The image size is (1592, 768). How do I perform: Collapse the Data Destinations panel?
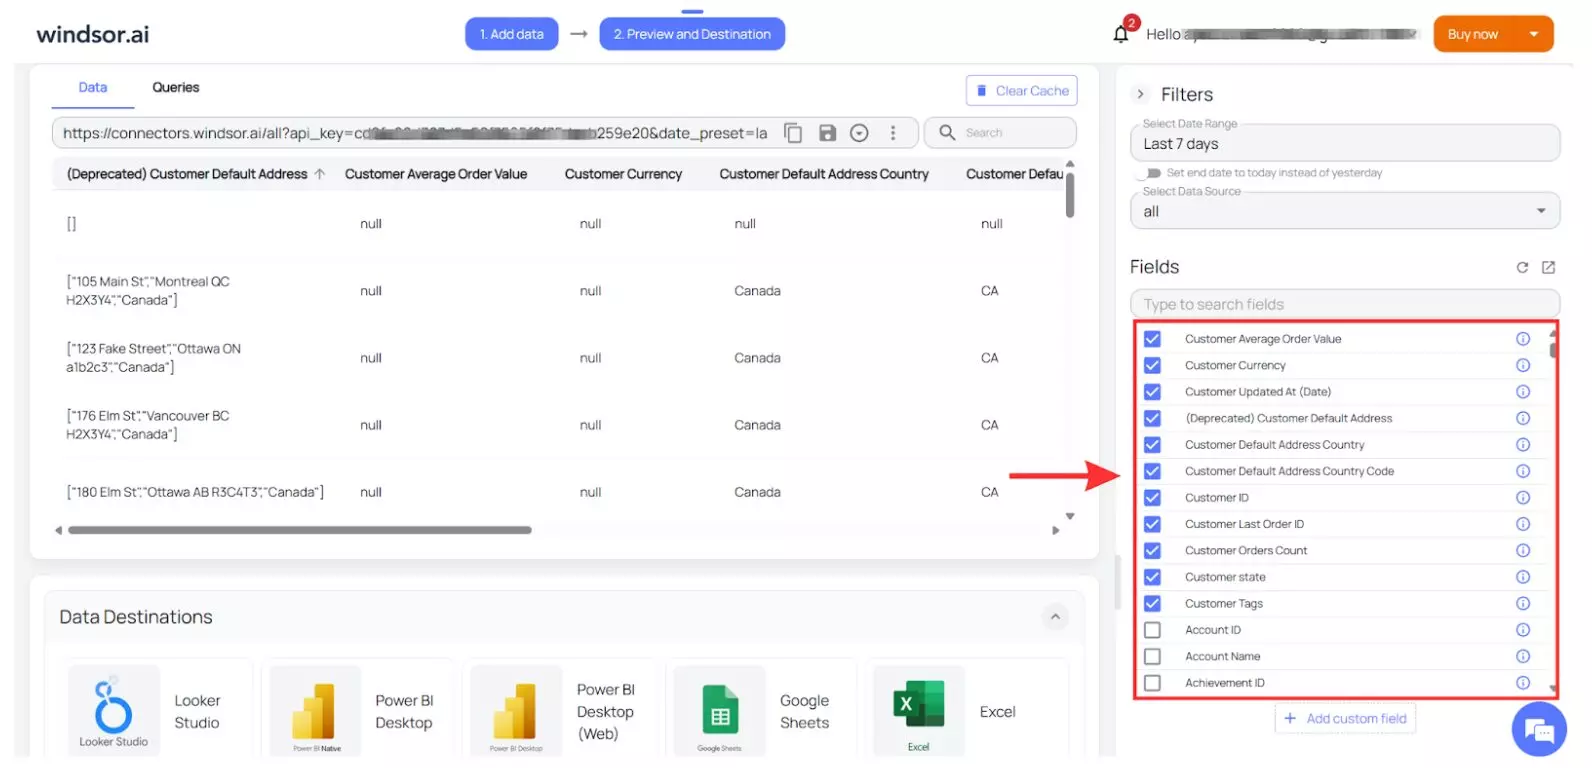coord(1055,617)
